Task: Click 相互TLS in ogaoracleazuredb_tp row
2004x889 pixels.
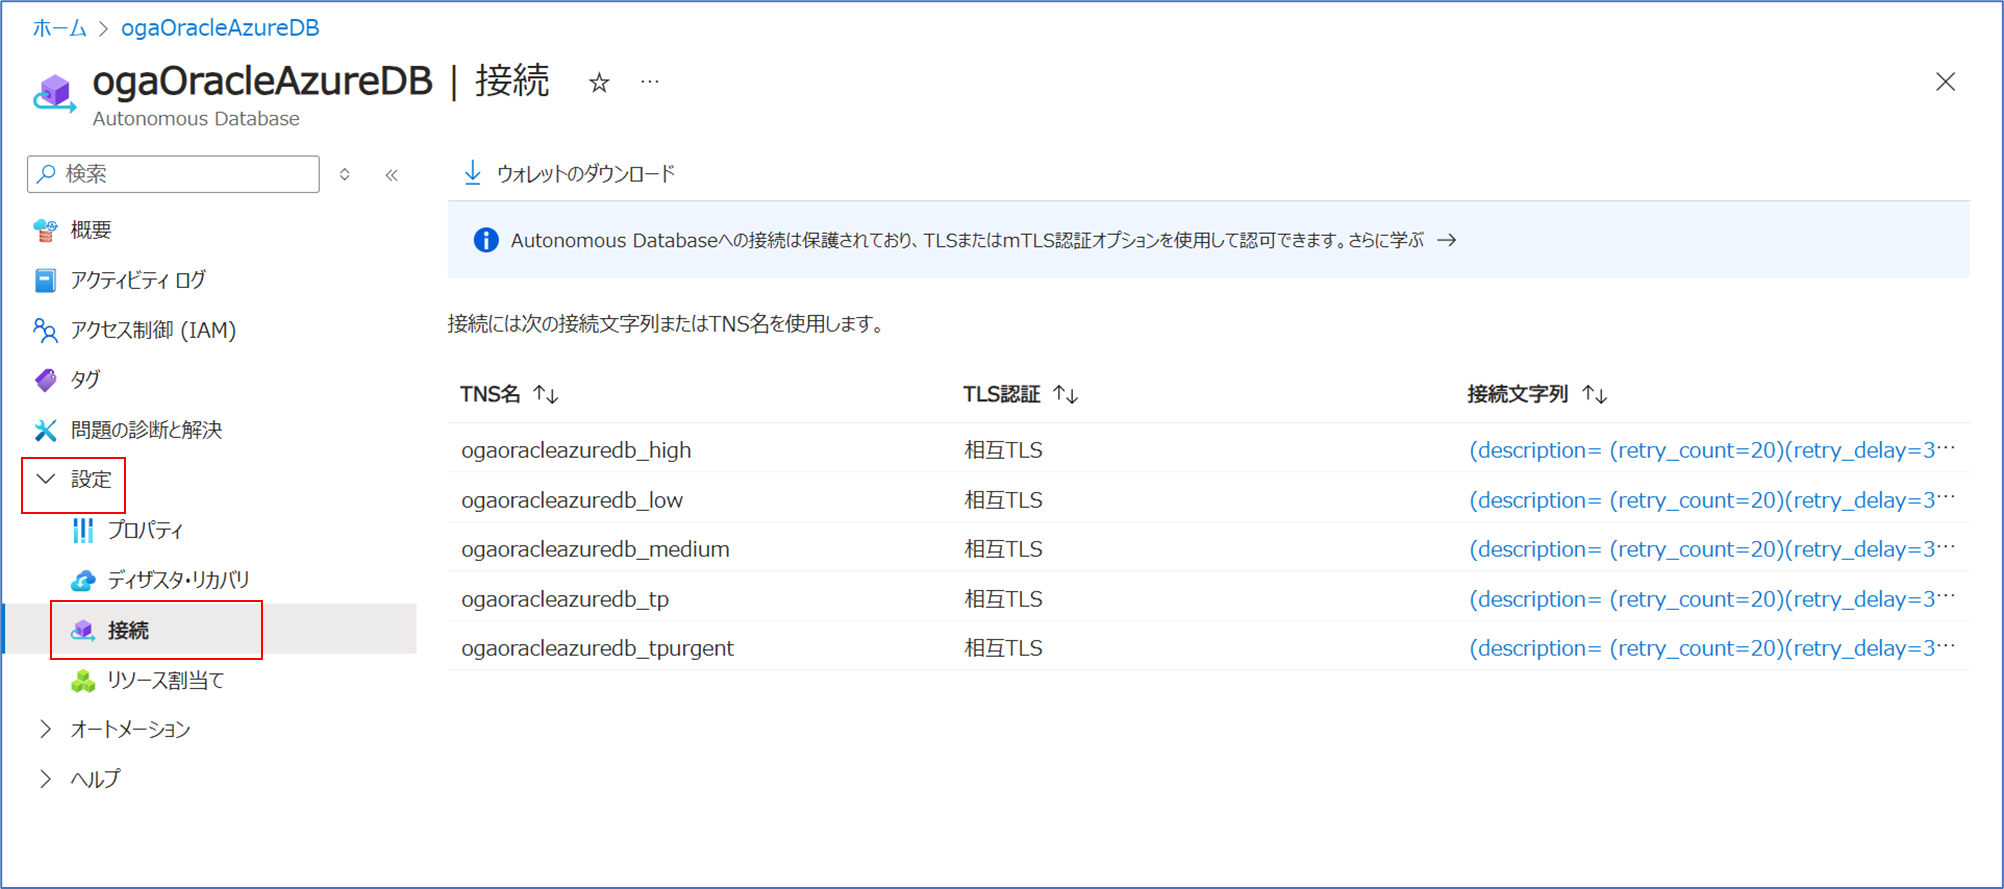Action: pyautogui.click(x=1003, y=599)
